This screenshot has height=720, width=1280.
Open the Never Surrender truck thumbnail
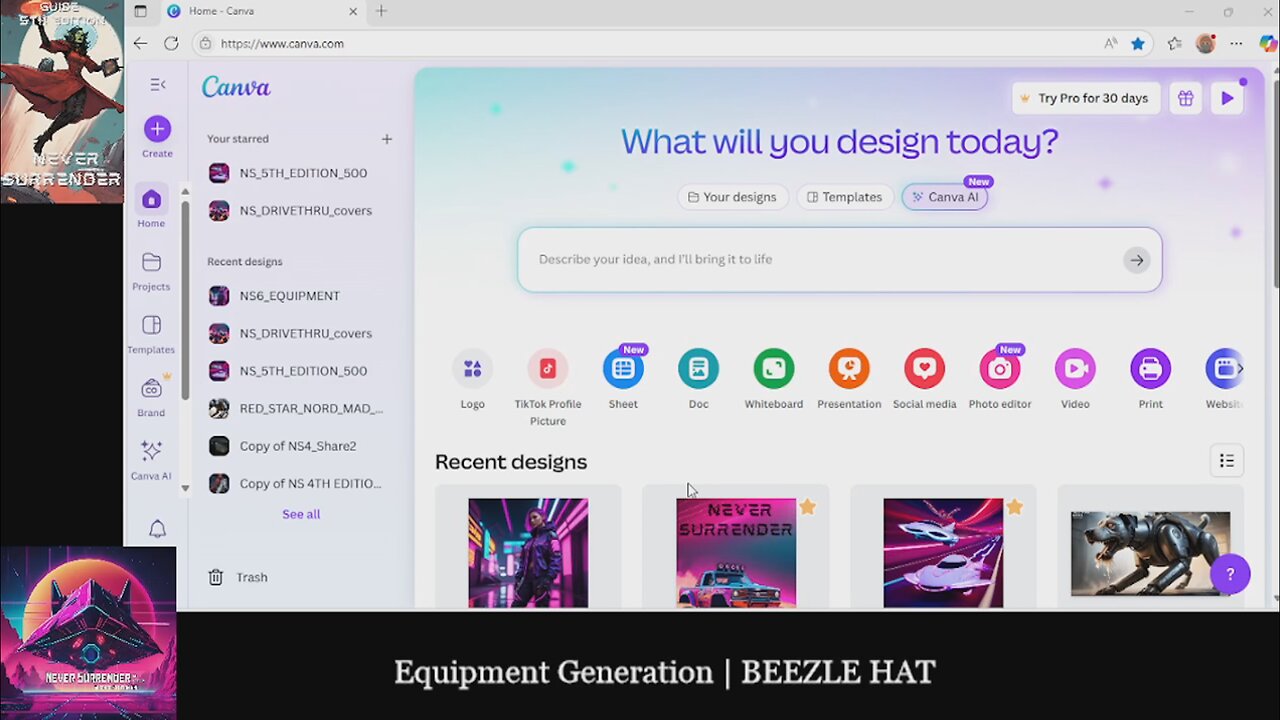736,553
